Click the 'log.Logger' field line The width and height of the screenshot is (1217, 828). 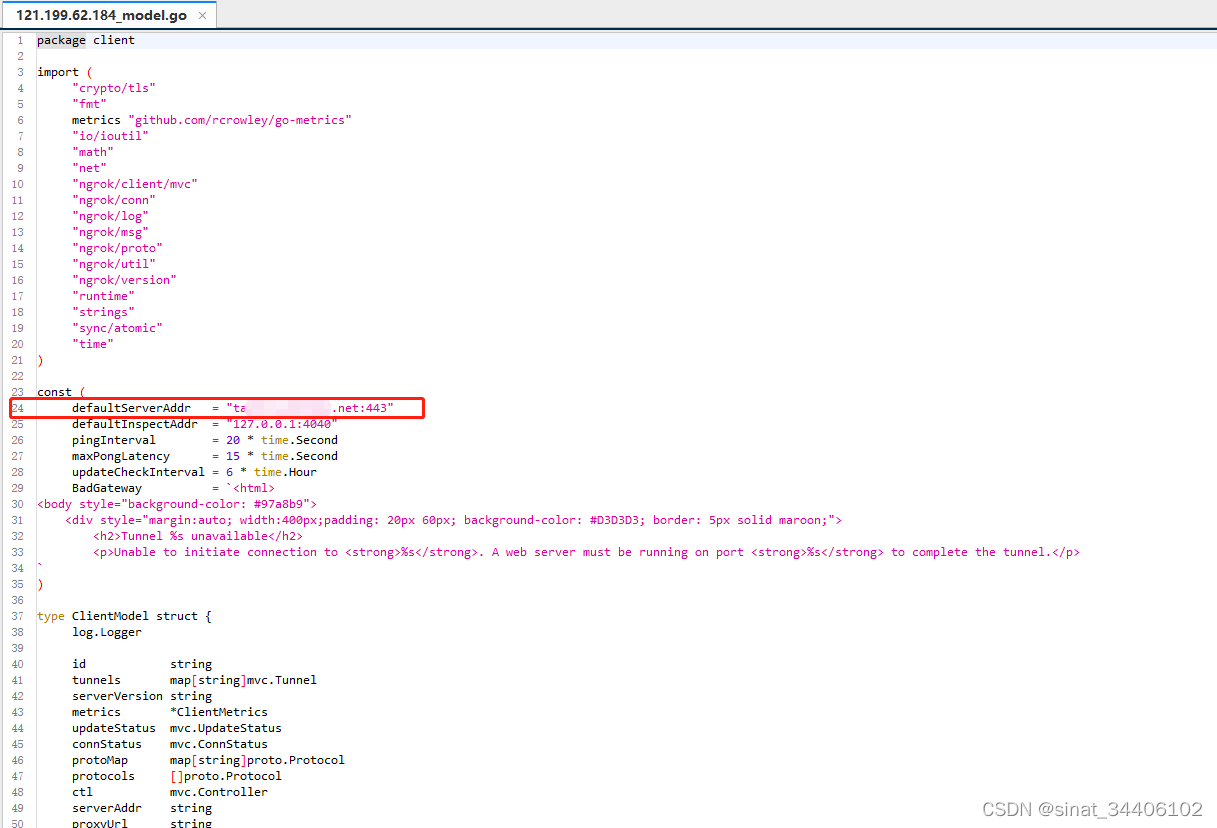[107, 632]
